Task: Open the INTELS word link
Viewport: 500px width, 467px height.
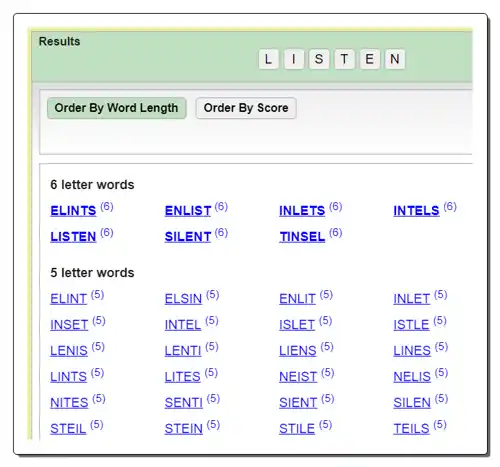Action: tap(416, 211)
